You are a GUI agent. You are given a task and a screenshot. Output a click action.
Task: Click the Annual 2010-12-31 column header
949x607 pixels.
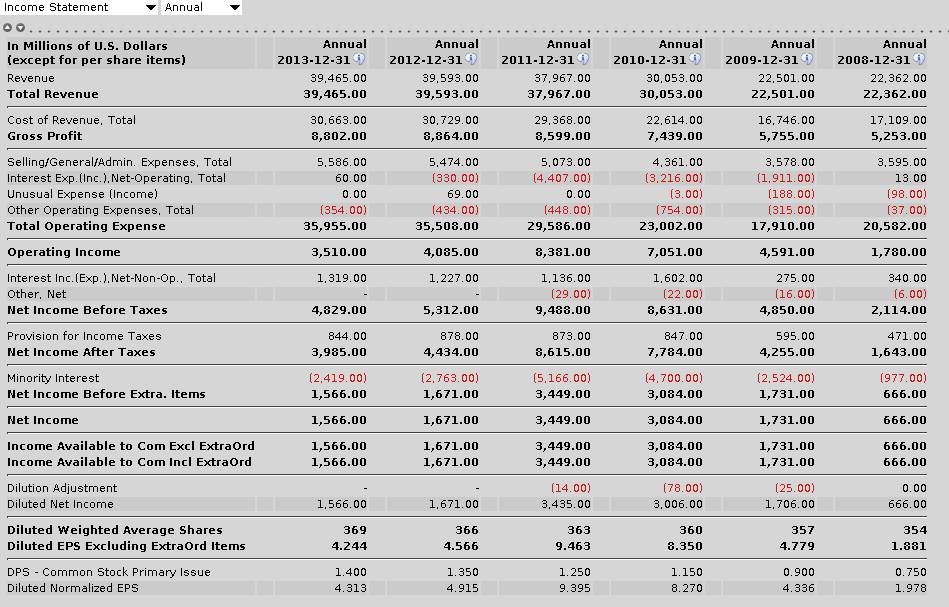(x=658, y=52)
